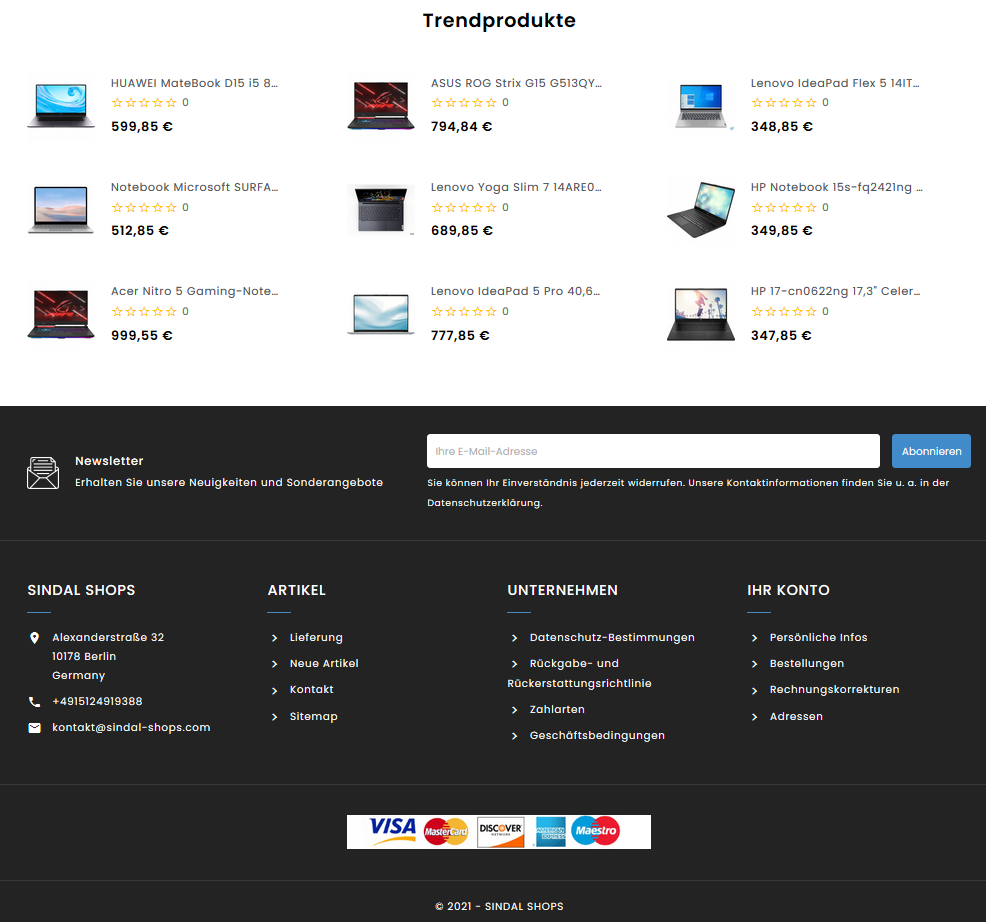
Task: Click the chevron arrow before Adressen
Action: (755, 717)
